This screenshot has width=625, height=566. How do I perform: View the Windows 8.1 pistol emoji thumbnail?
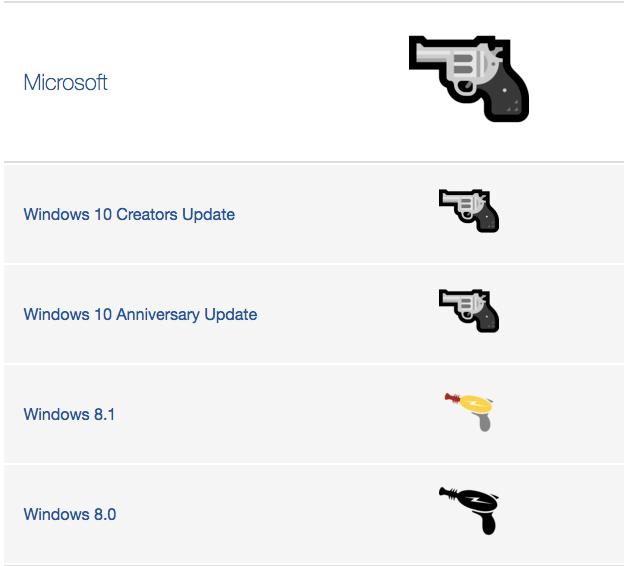click(x=469, y=412)
